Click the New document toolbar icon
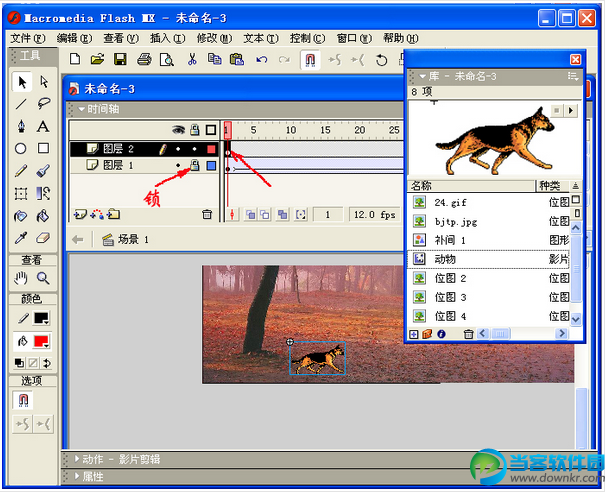Image resolution: width=606 pixels, height=492 pixels. tap(75, 60)
